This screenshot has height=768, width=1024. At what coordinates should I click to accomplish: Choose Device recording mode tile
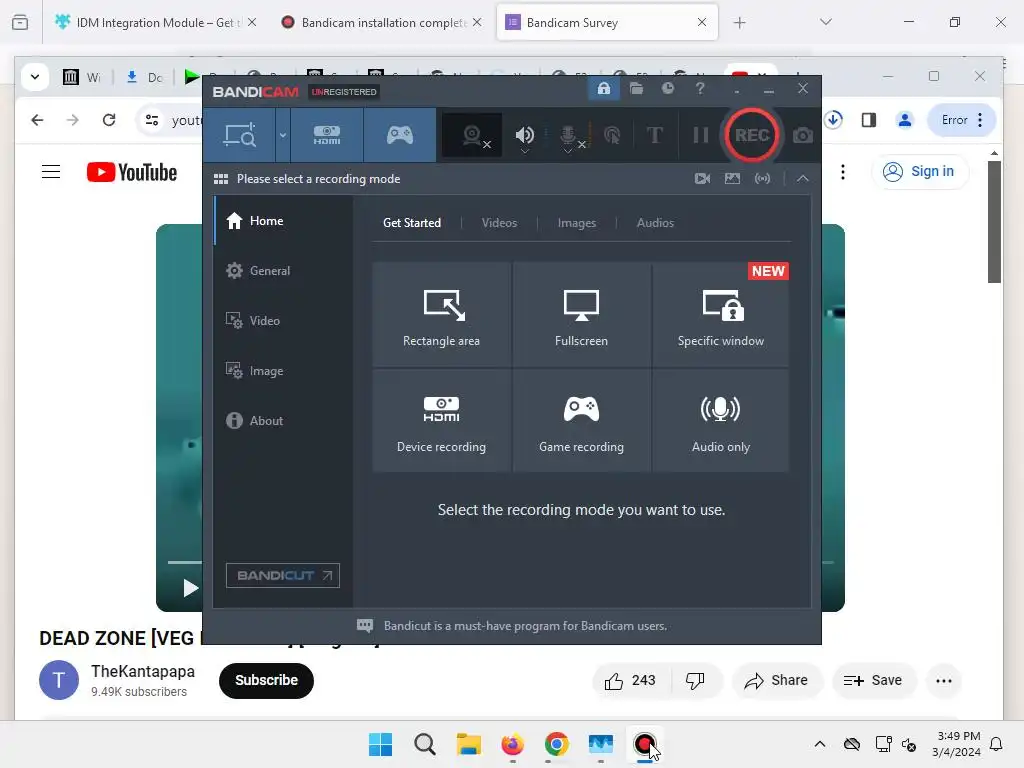(441, 421)
